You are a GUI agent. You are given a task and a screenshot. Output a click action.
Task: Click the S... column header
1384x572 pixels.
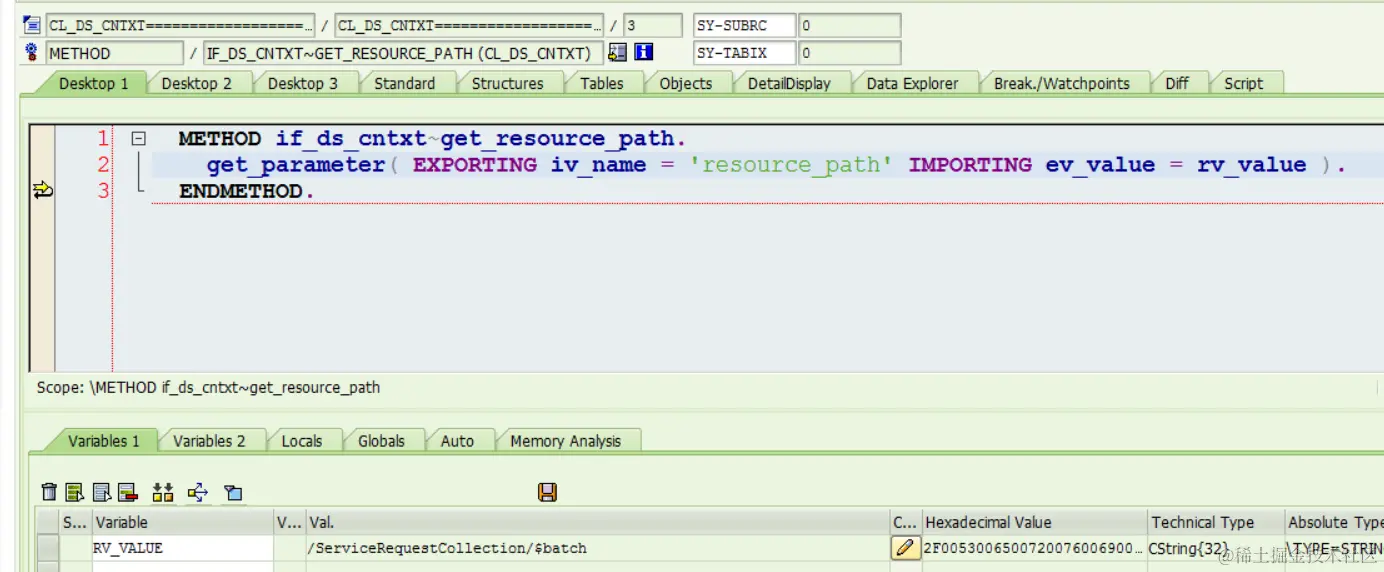pyautogui.click(x=75, y=522)
